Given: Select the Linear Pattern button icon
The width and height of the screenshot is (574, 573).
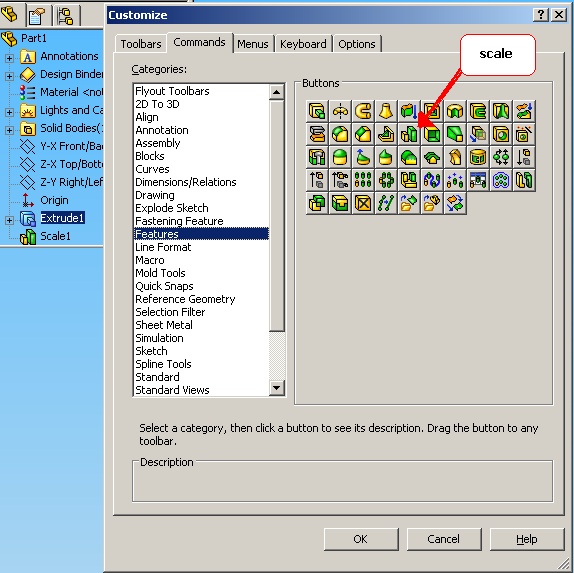Looking at the screenshot, I should [x=363, y=180].
